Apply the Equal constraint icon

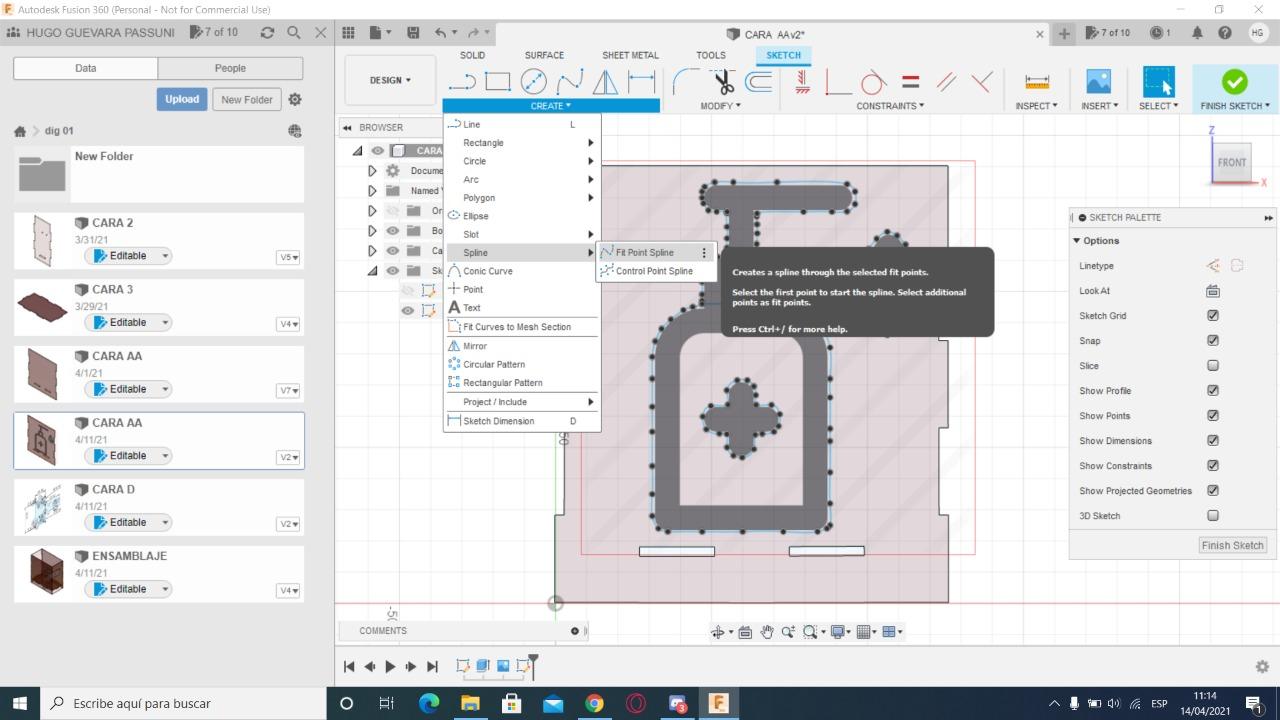(910, 82)
